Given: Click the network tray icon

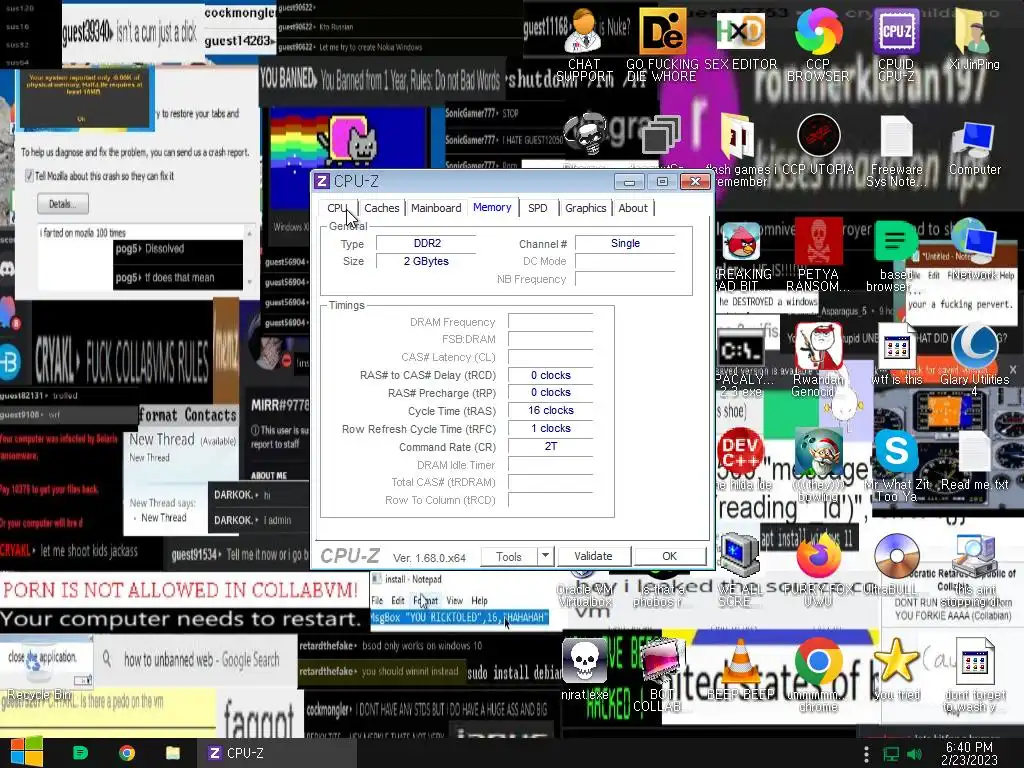Looking at the screenshot, I should click(x=891, y=754).
